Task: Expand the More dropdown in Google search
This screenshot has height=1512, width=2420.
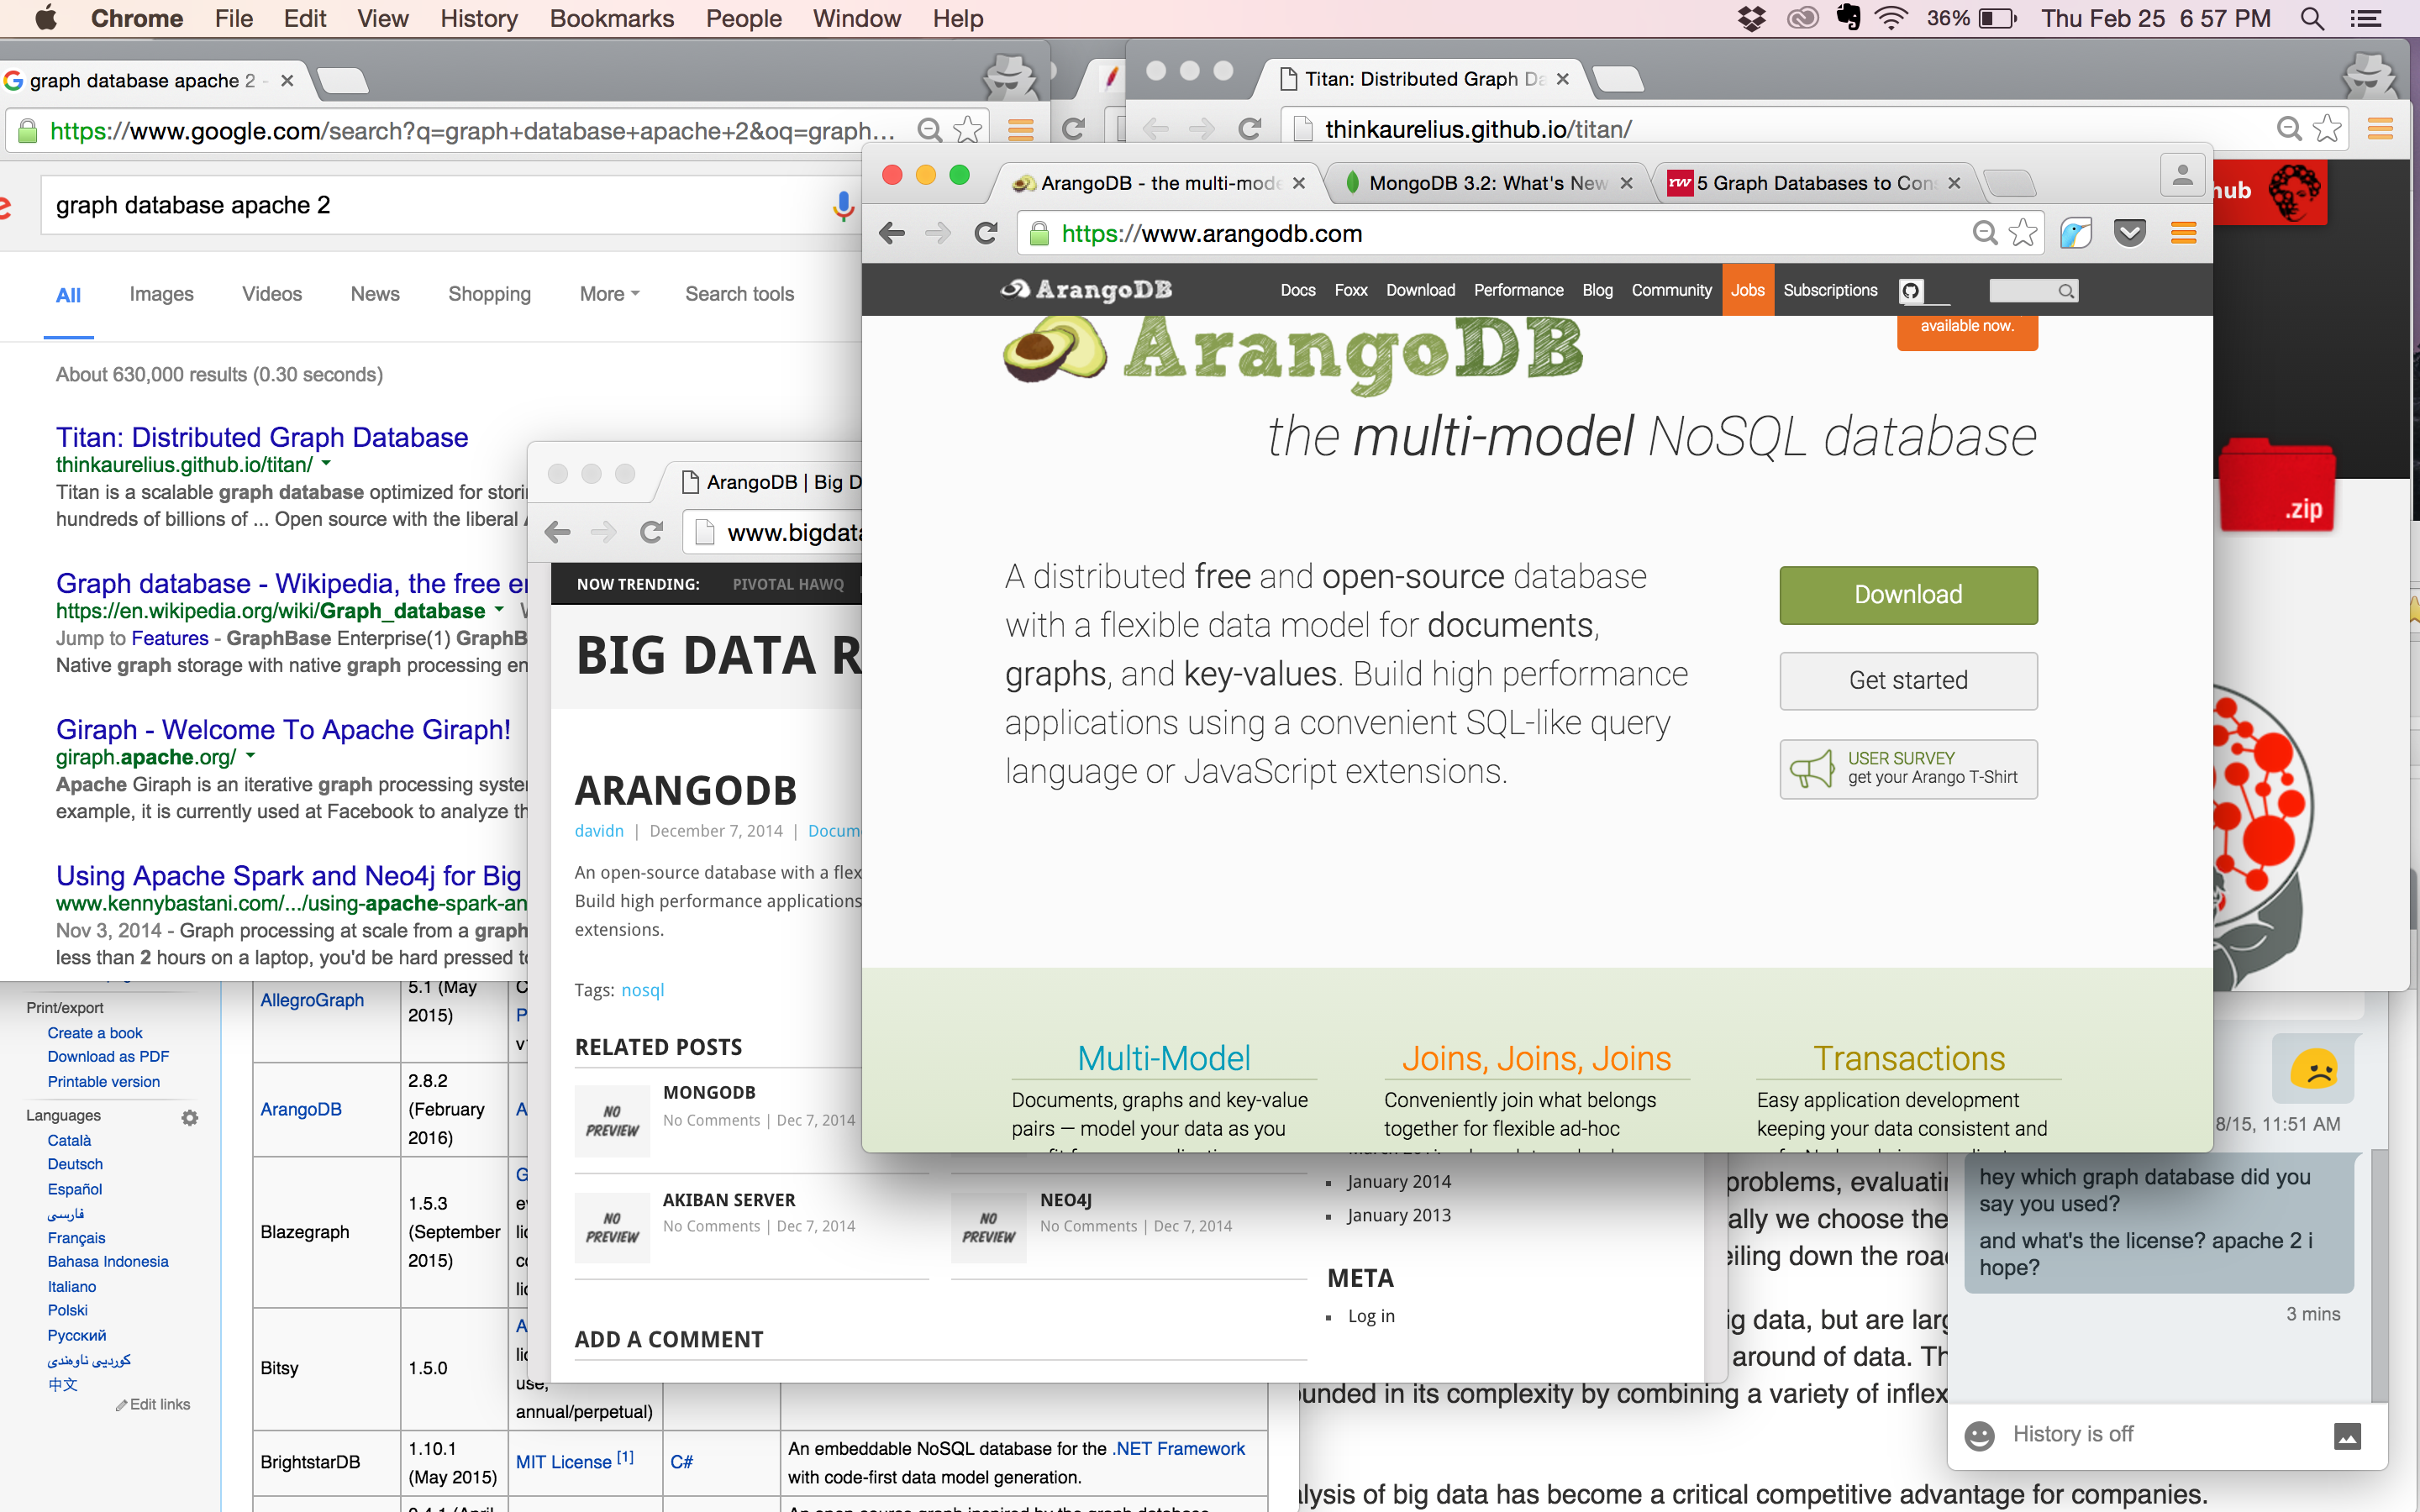Action: click(609, 294)
